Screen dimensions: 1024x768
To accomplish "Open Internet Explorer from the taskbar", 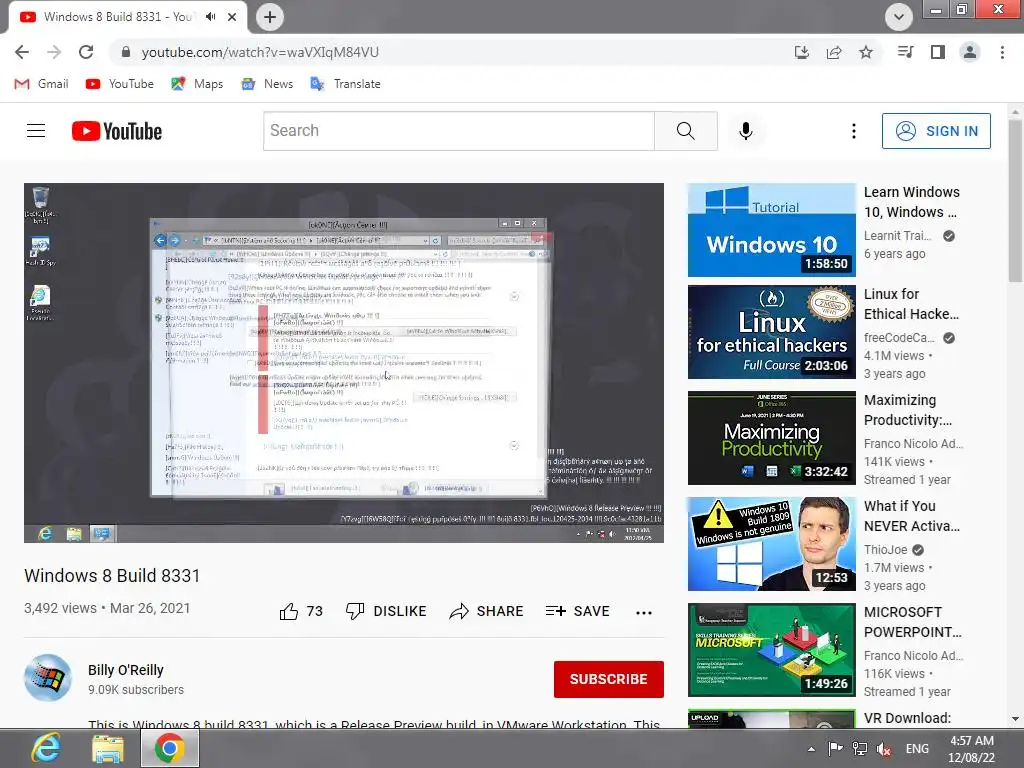I will click(x=46, y=748).
